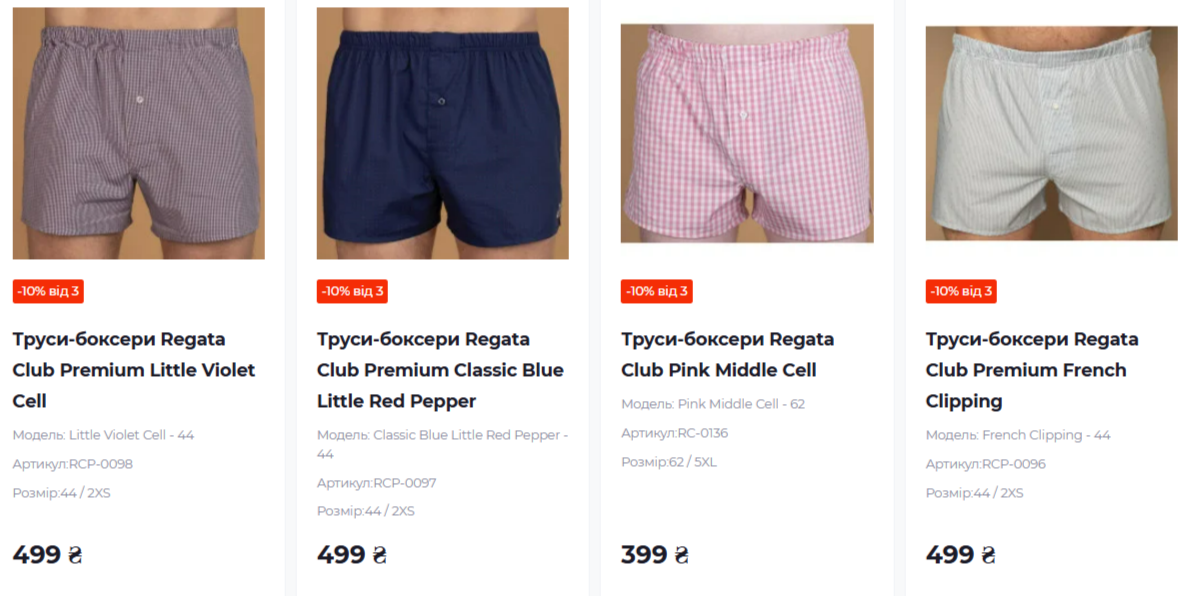The width and height of the screenshot is (1187, 596).
Task: Open the navy Classic Blue boxers photo
Action: pos(443,133)
